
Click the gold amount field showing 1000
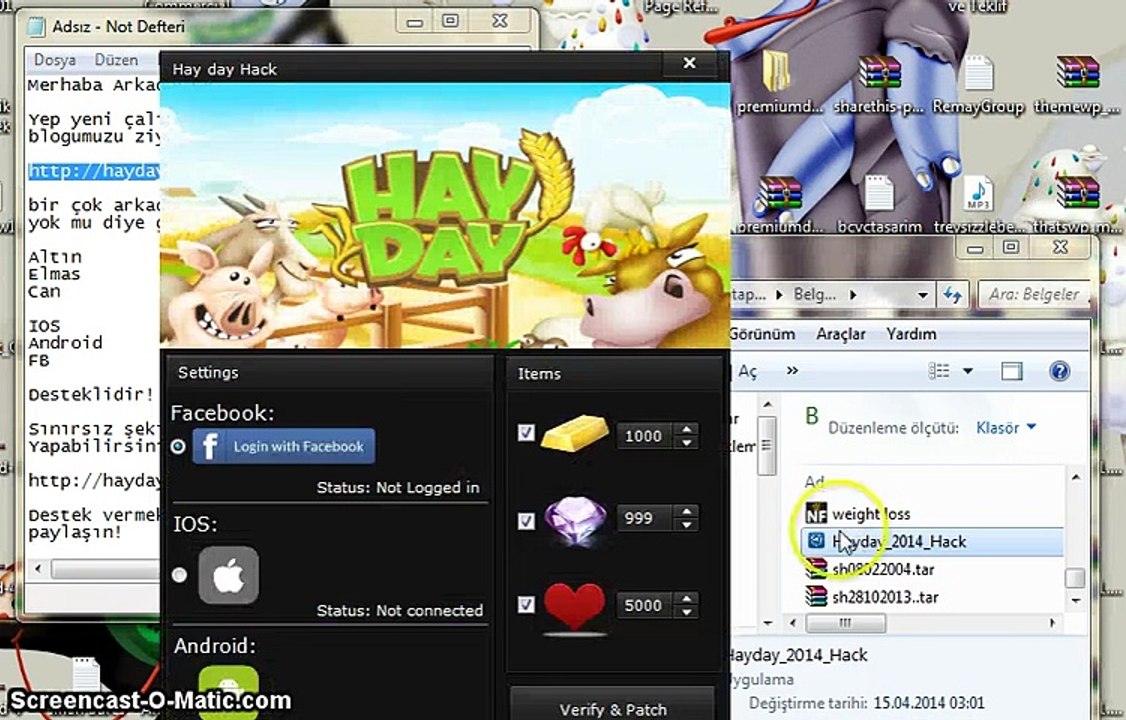coord(644,436)
